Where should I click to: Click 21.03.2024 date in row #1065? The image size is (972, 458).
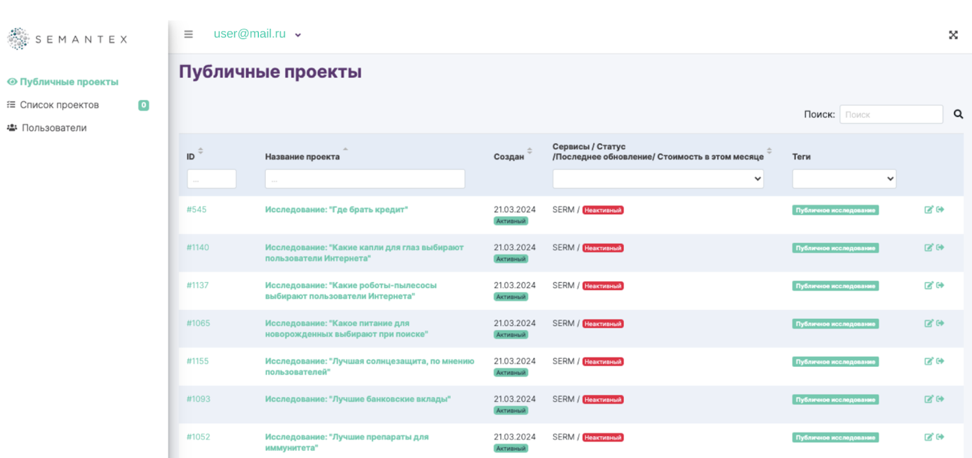(515, 323)
